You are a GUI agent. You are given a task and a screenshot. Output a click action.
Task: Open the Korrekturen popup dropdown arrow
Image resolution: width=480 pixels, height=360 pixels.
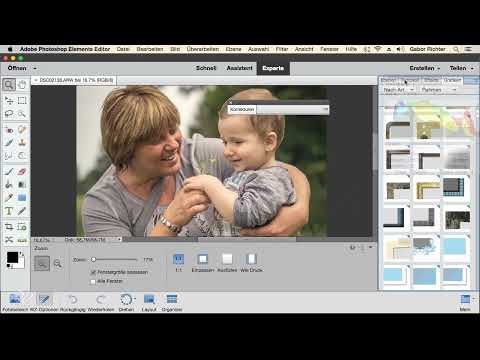pos(325,109)
